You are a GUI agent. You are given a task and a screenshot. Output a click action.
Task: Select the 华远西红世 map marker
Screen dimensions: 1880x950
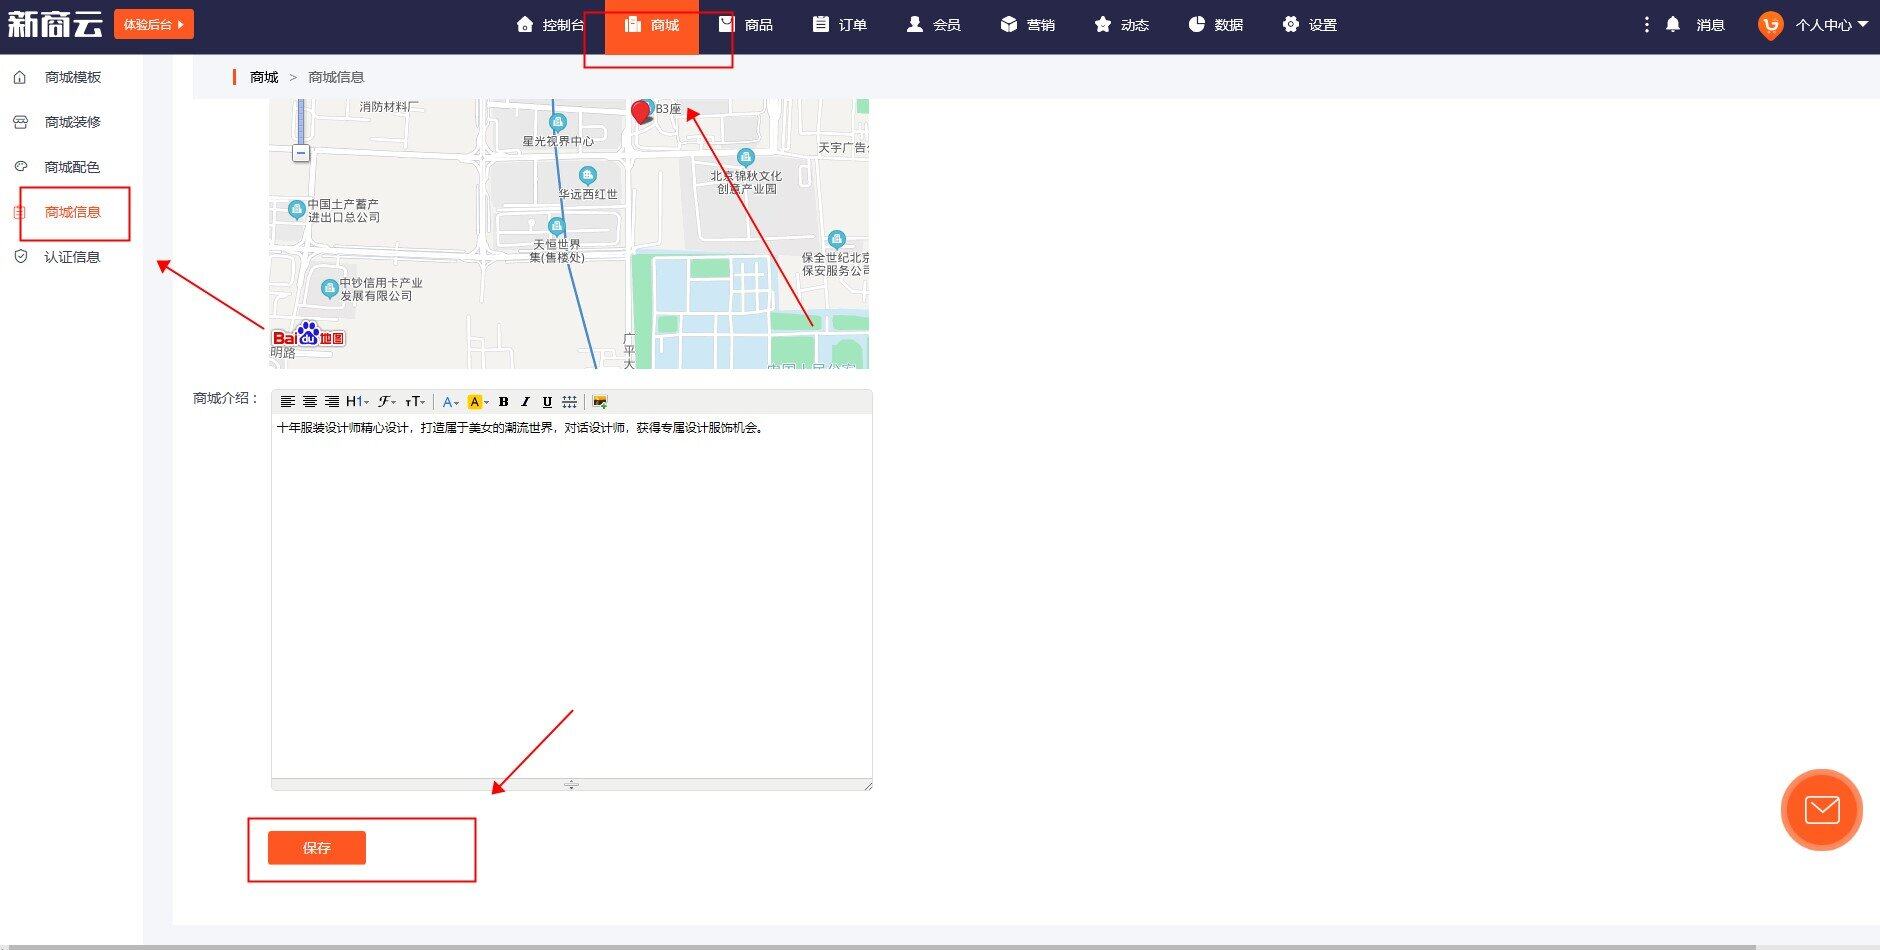(x=588, y=175)
